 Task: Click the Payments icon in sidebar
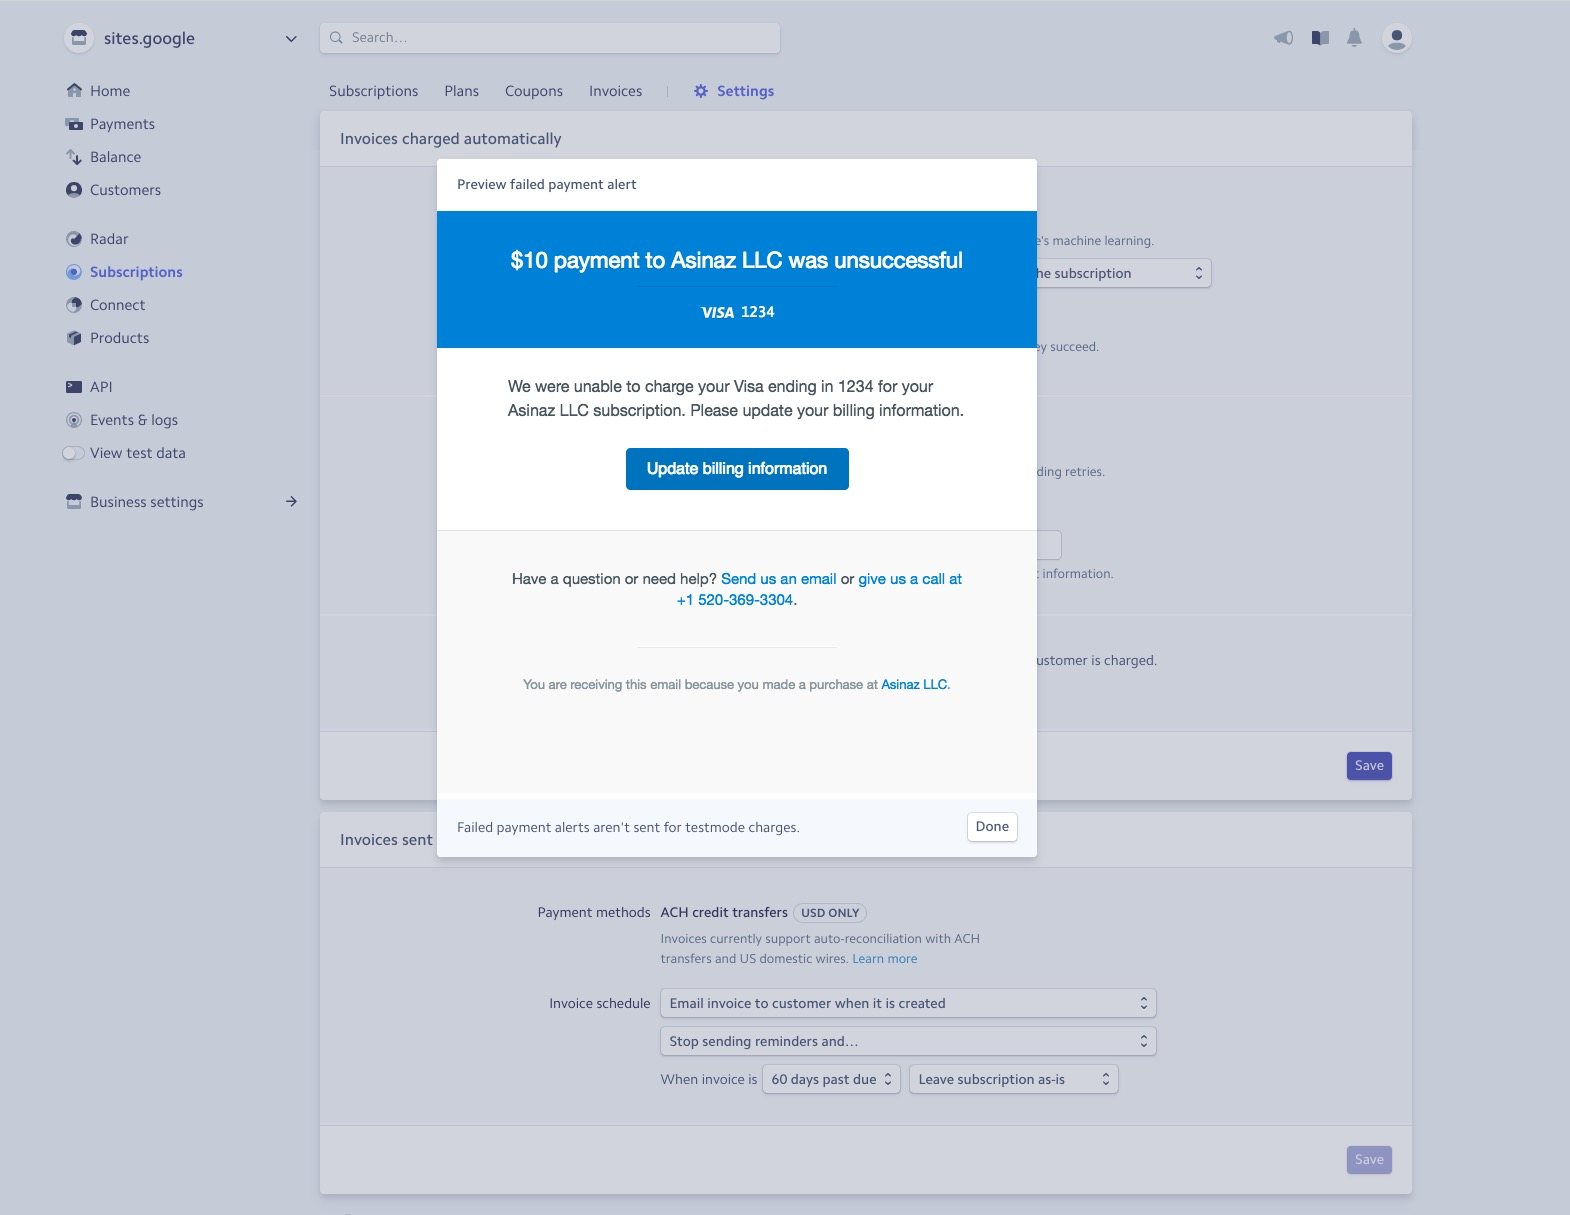coord(74,124)
